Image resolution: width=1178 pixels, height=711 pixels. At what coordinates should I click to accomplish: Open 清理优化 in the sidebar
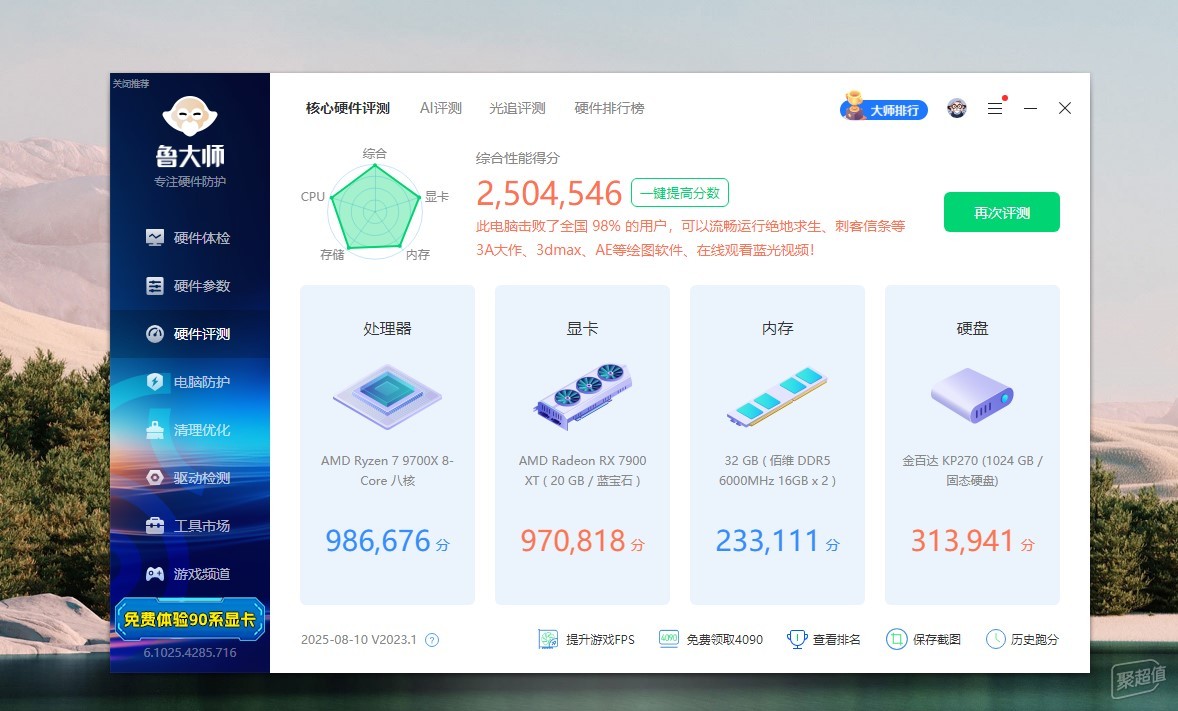[189, 431]
